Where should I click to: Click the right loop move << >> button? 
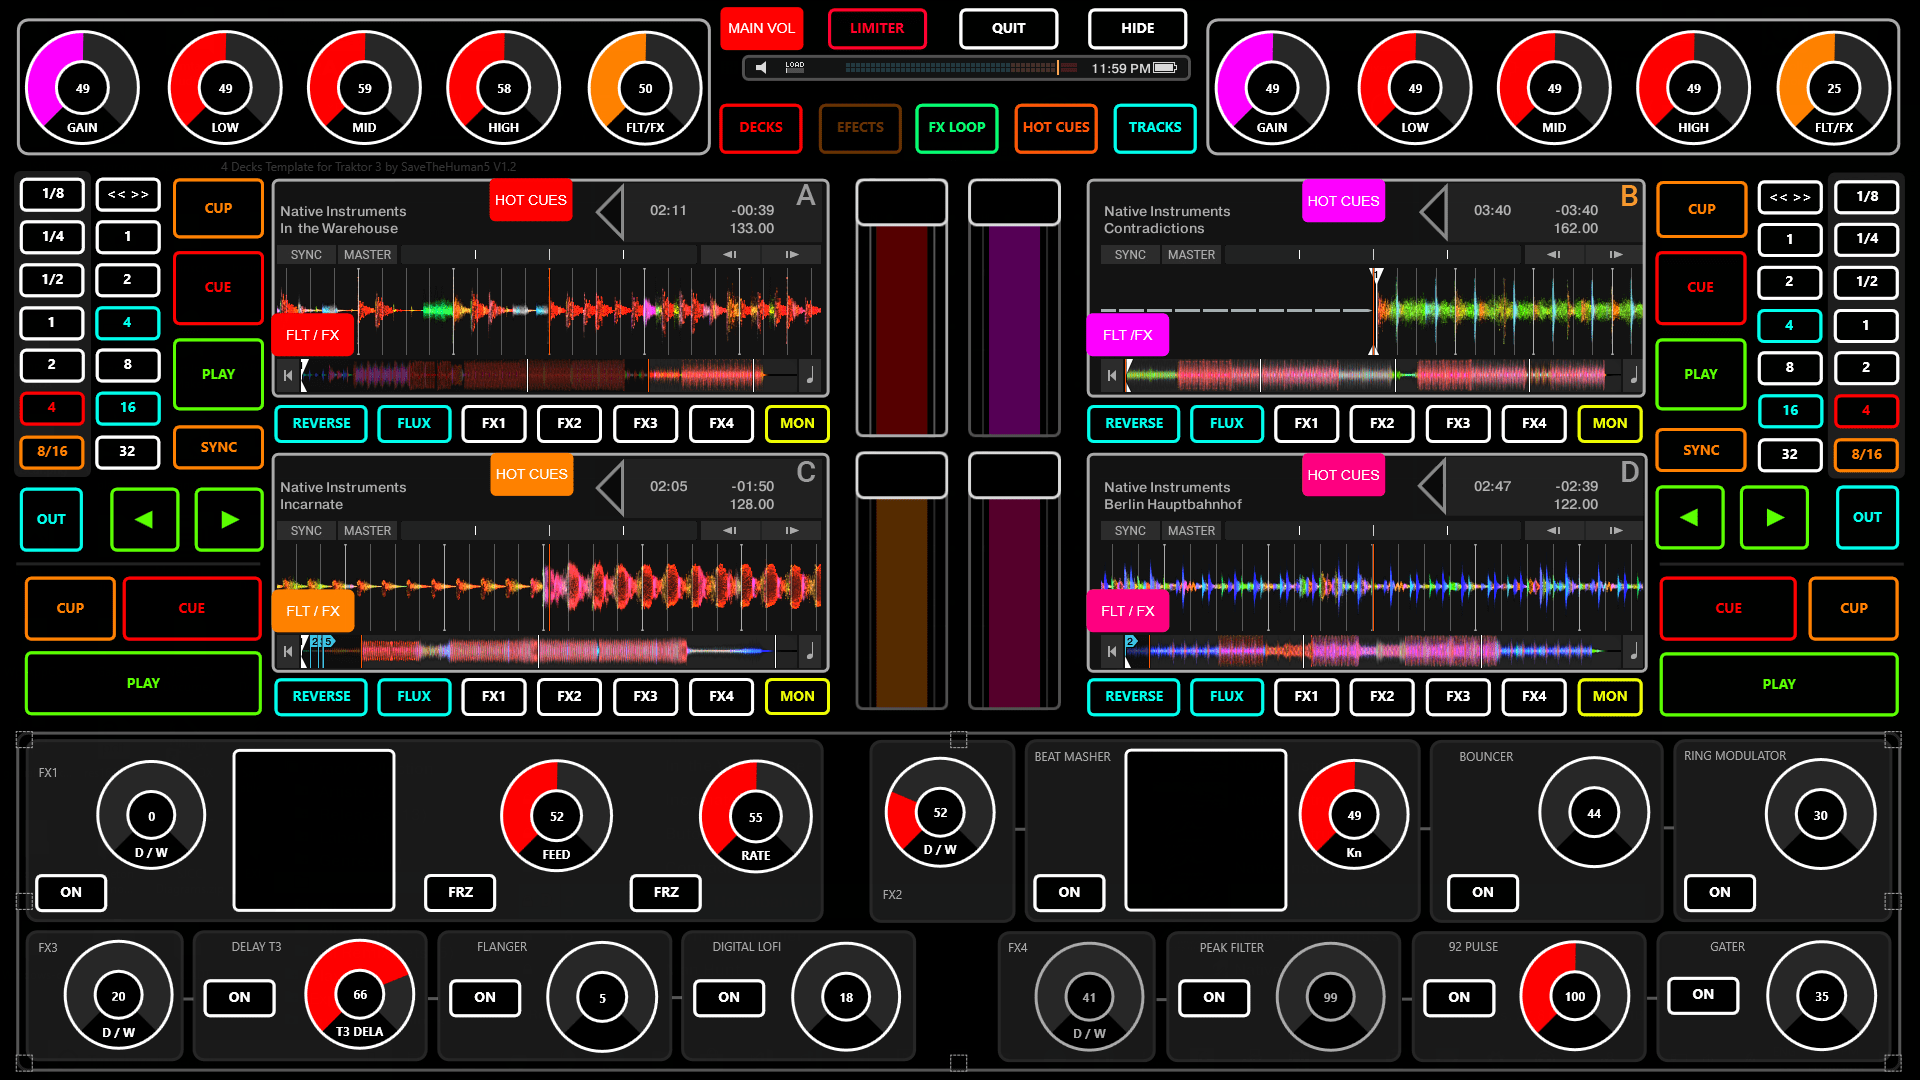pos(1790,197)
